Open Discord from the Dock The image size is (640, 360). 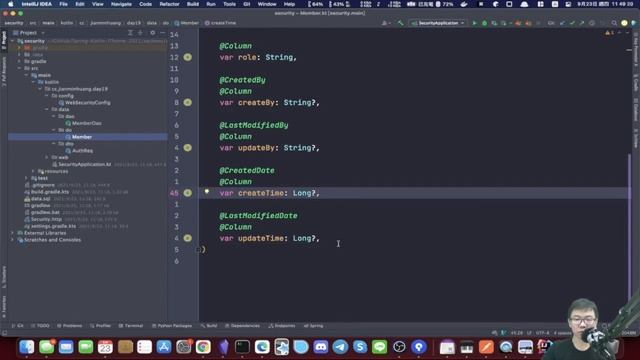320,347
